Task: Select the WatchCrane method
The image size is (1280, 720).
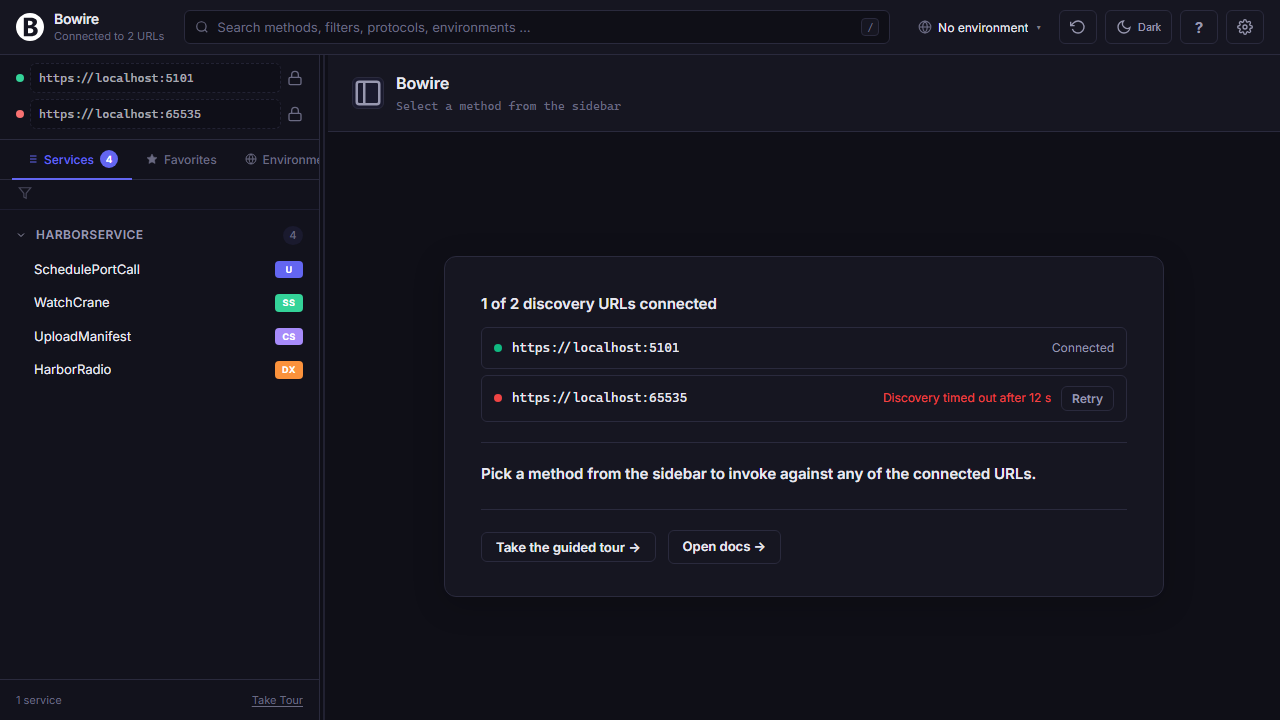Action: tap(160, 303)
